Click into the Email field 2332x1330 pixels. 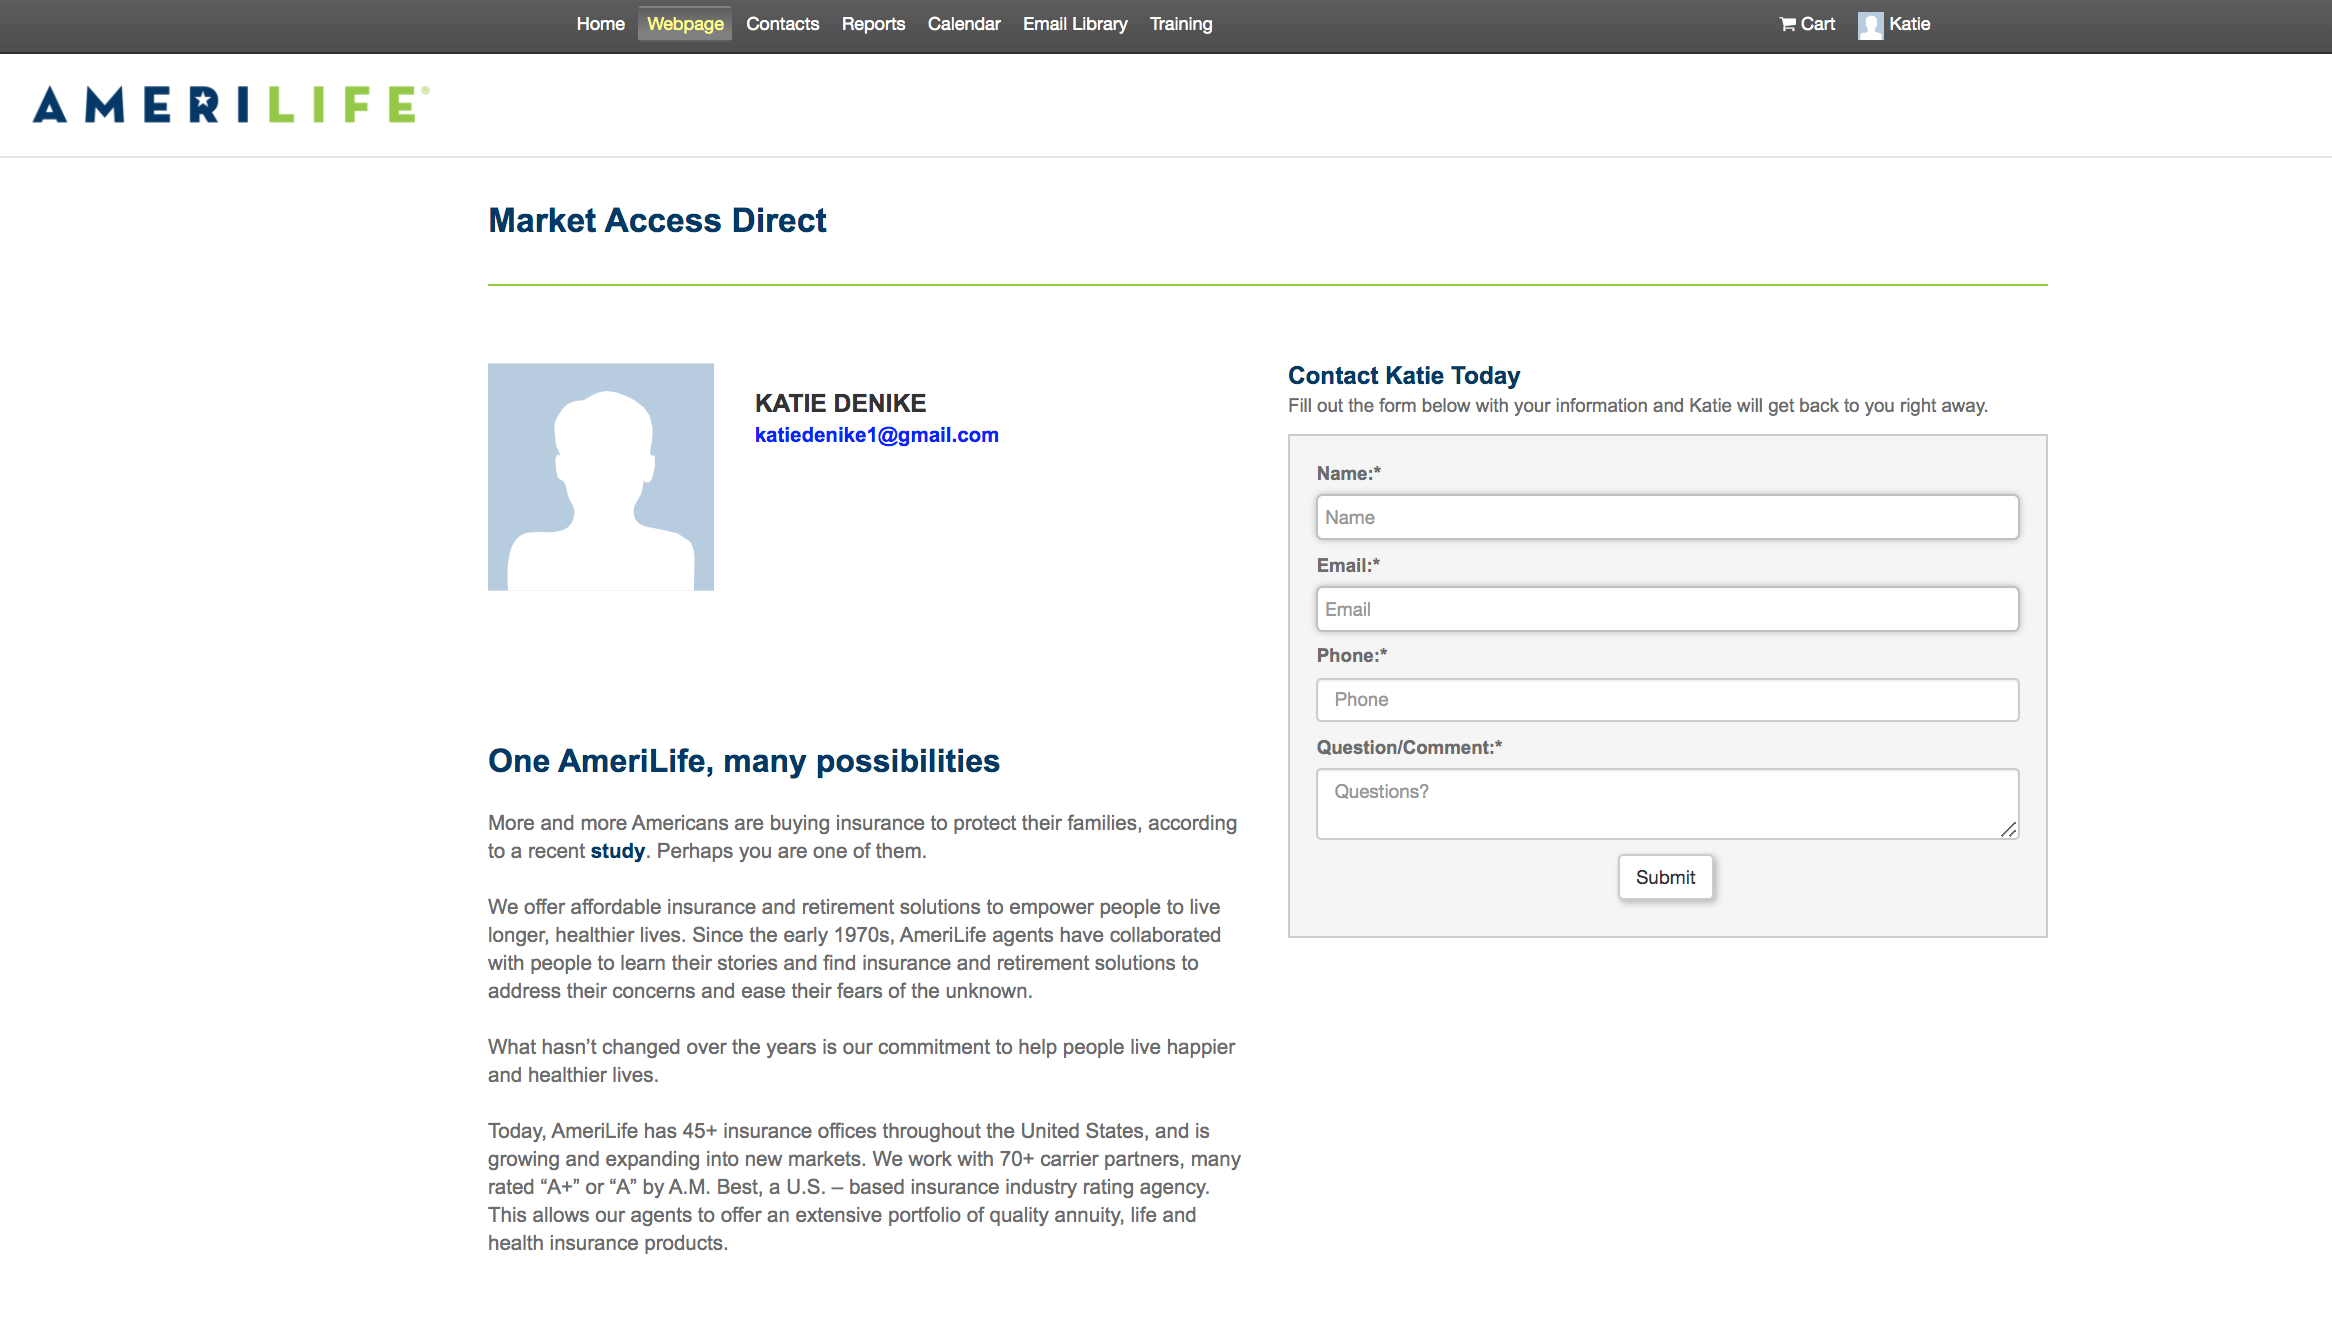(1667, 609)
